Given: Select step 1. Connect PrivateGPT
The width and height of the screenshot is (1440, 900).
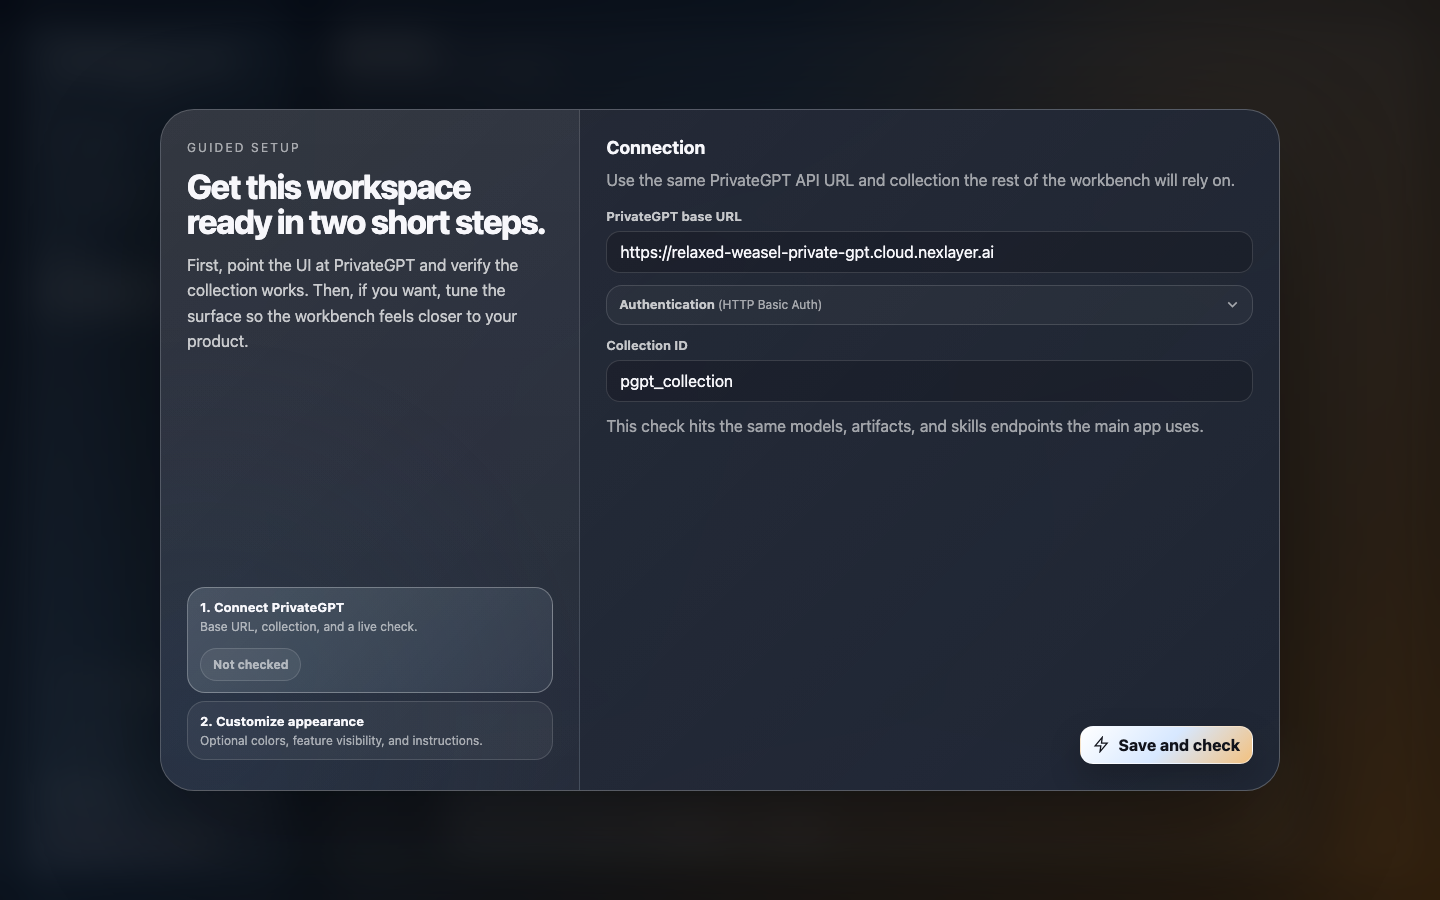Looking at the screenshot, I should point(370,640).
